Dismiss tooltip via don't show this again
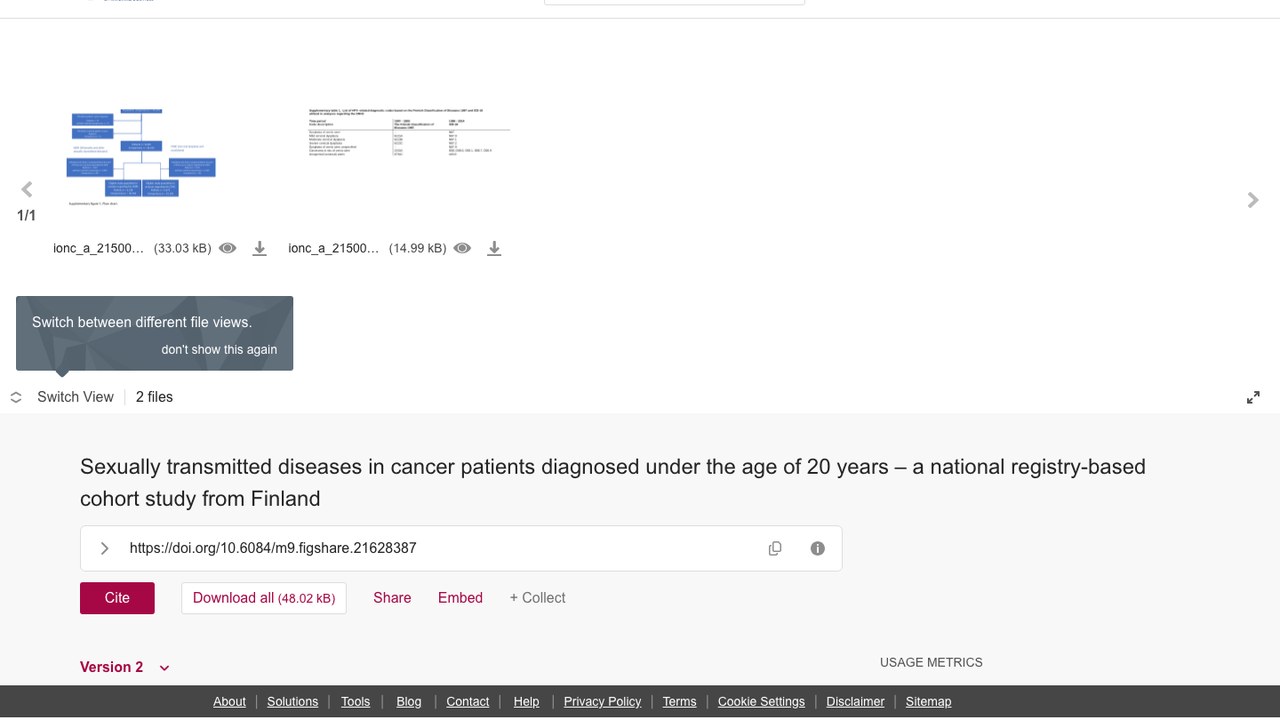The width and height of the screenshot is (1280, 720). click(x=219, y=349)
